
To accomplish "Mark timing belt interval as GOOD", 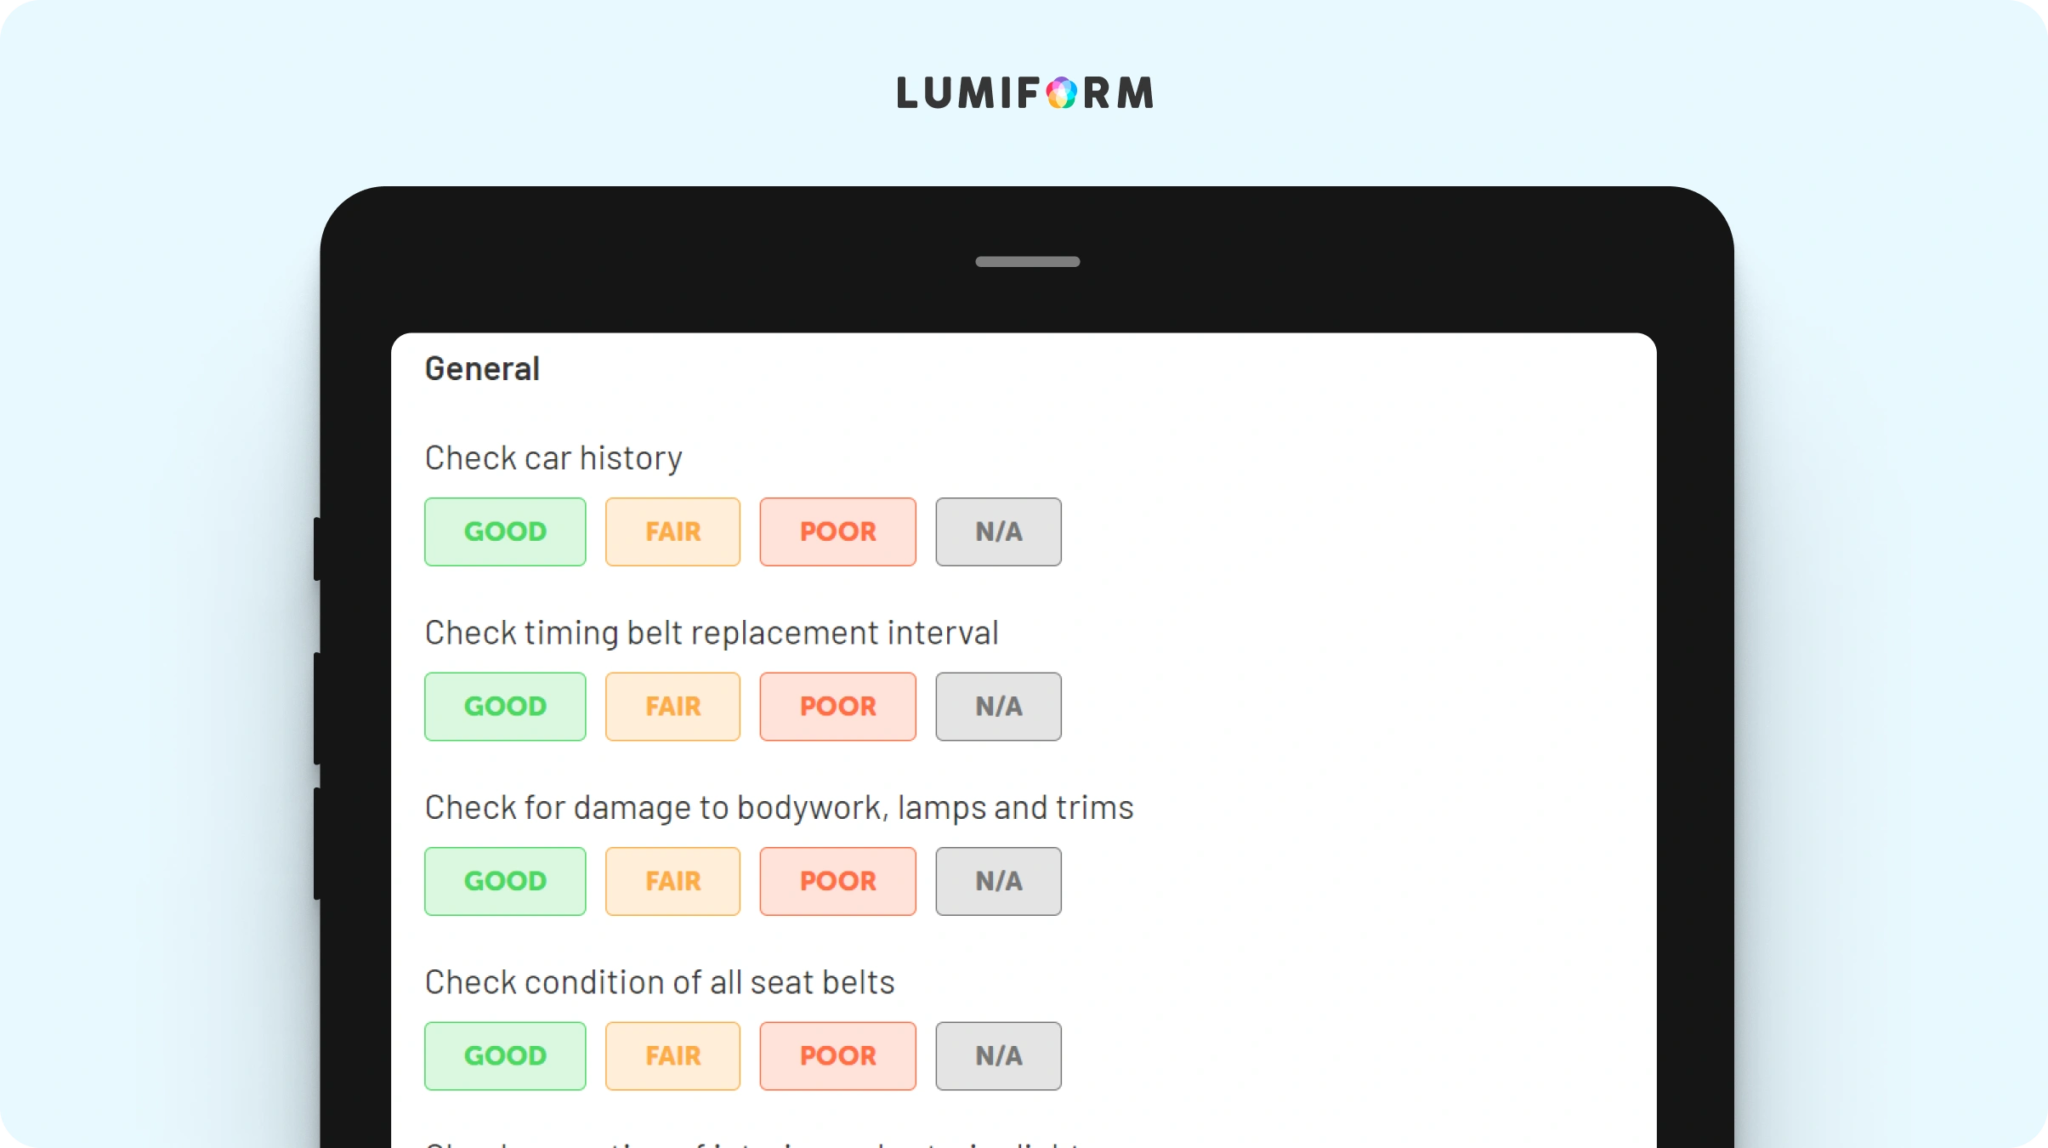I will point(505,707).
